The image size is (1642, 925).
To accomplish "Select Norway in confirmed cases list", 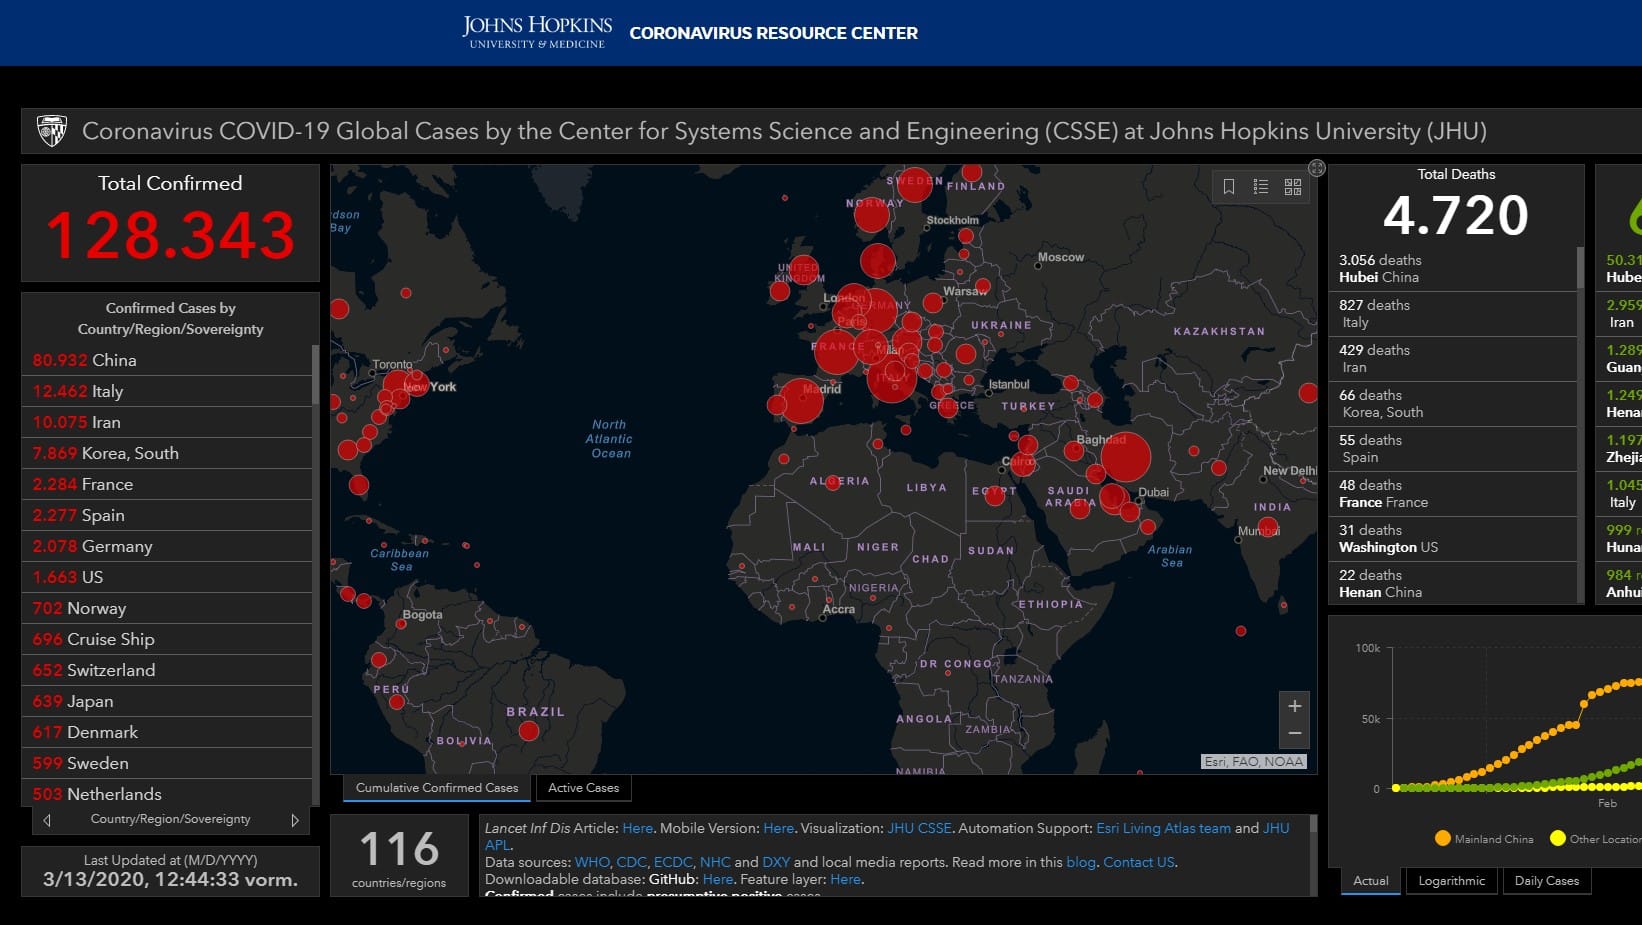I will (x=166, y=608).
